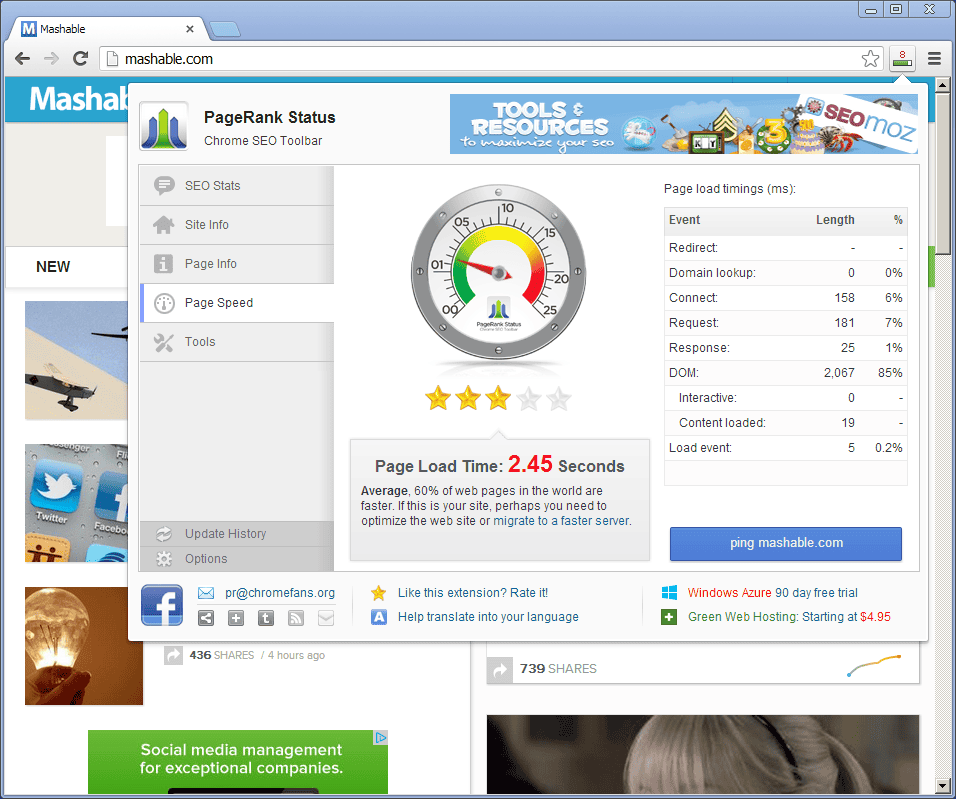Click the 'Length' column header

tap(835, 220)
